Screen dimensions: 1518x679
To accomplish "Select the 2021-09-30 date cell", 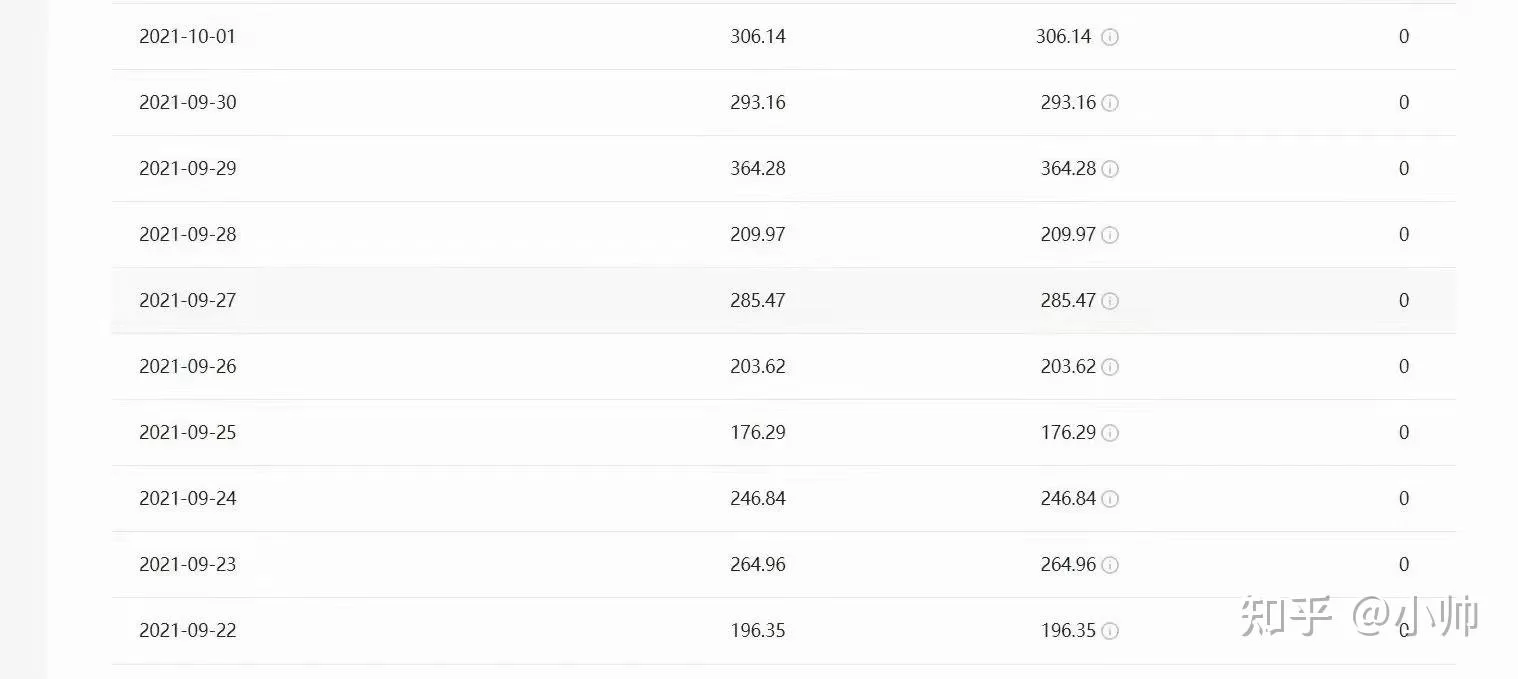I will [x=188, y=103].
